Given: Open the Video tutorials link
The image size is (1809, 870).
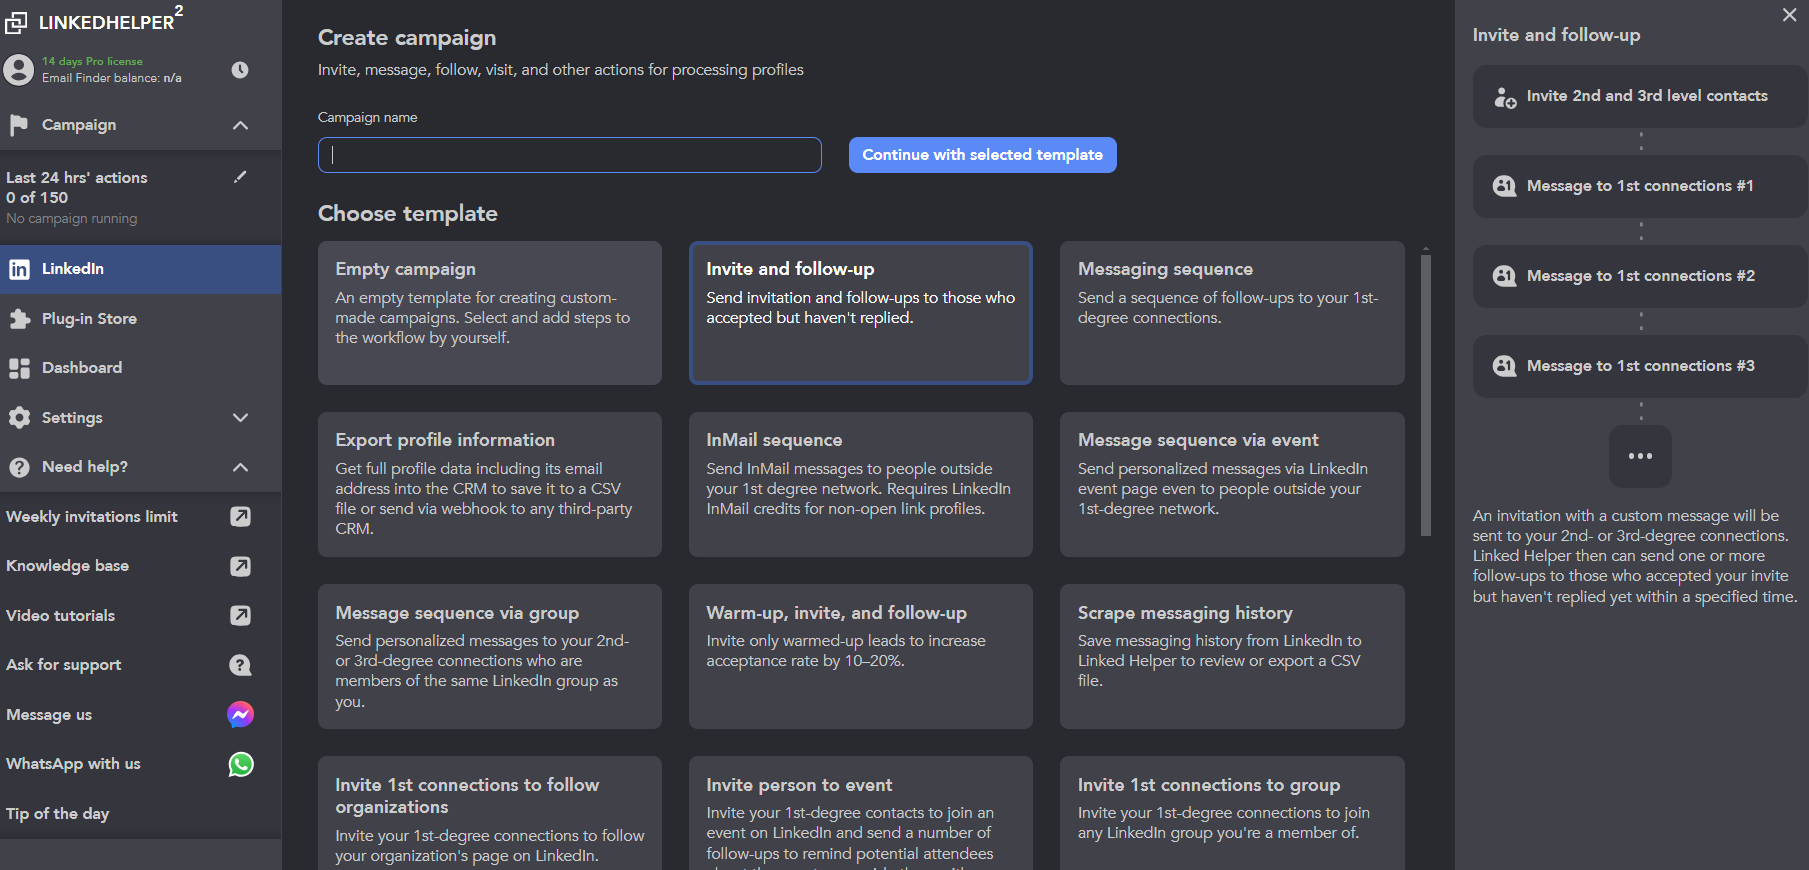Looking at the screenshot, I should point(60,616).
